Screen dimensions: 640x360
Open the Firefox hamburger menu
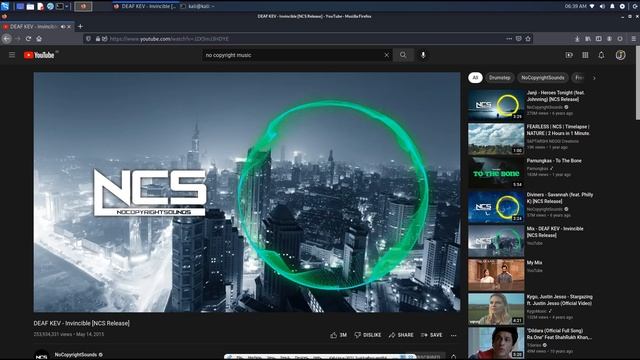click(633, 39)
